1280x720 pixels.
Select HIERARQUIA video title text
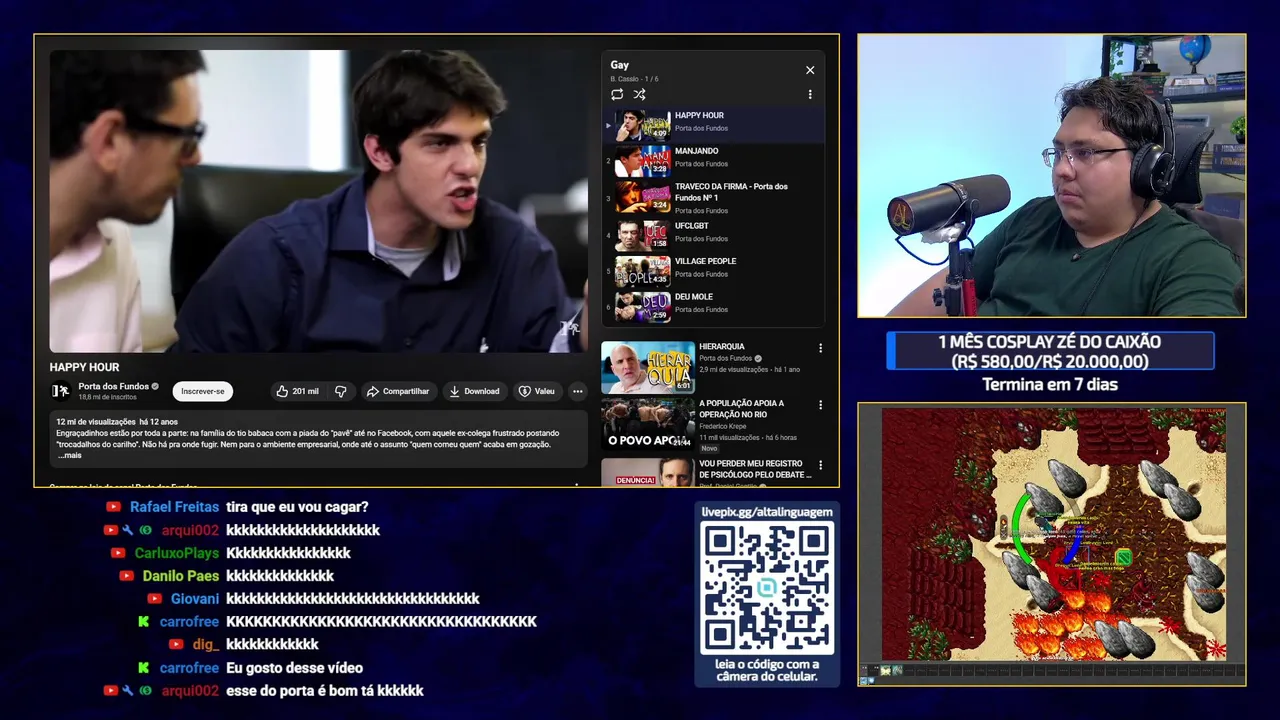pyautogui.click(x=722, y=347)
